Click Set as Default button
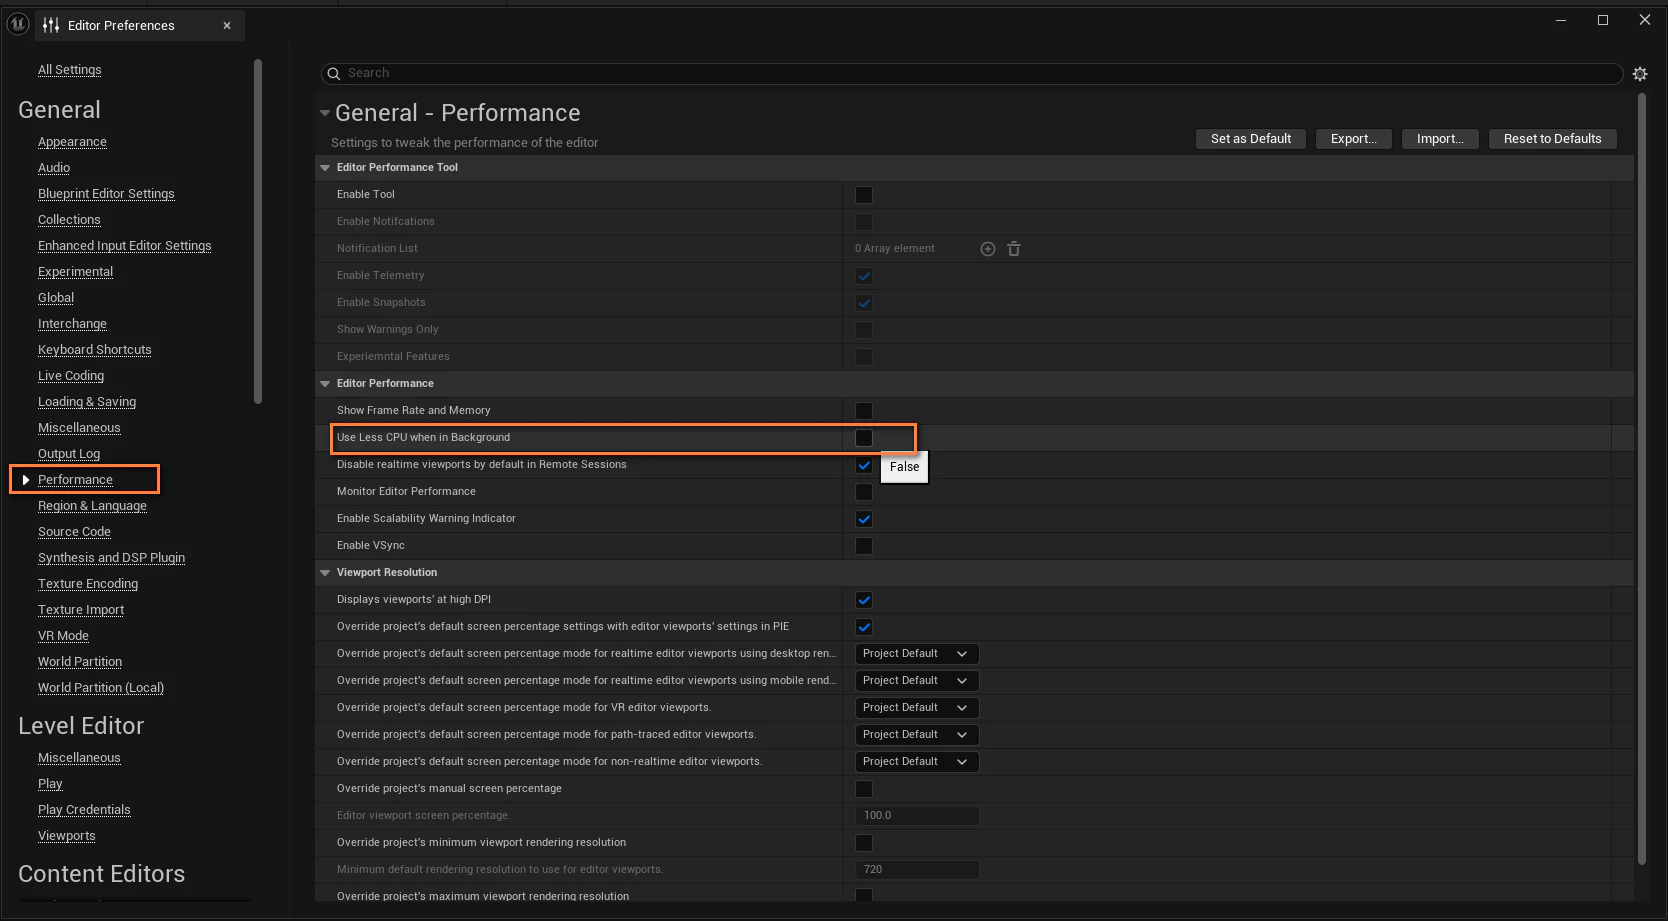1668x921 pixels. (x=1251, y=139)
